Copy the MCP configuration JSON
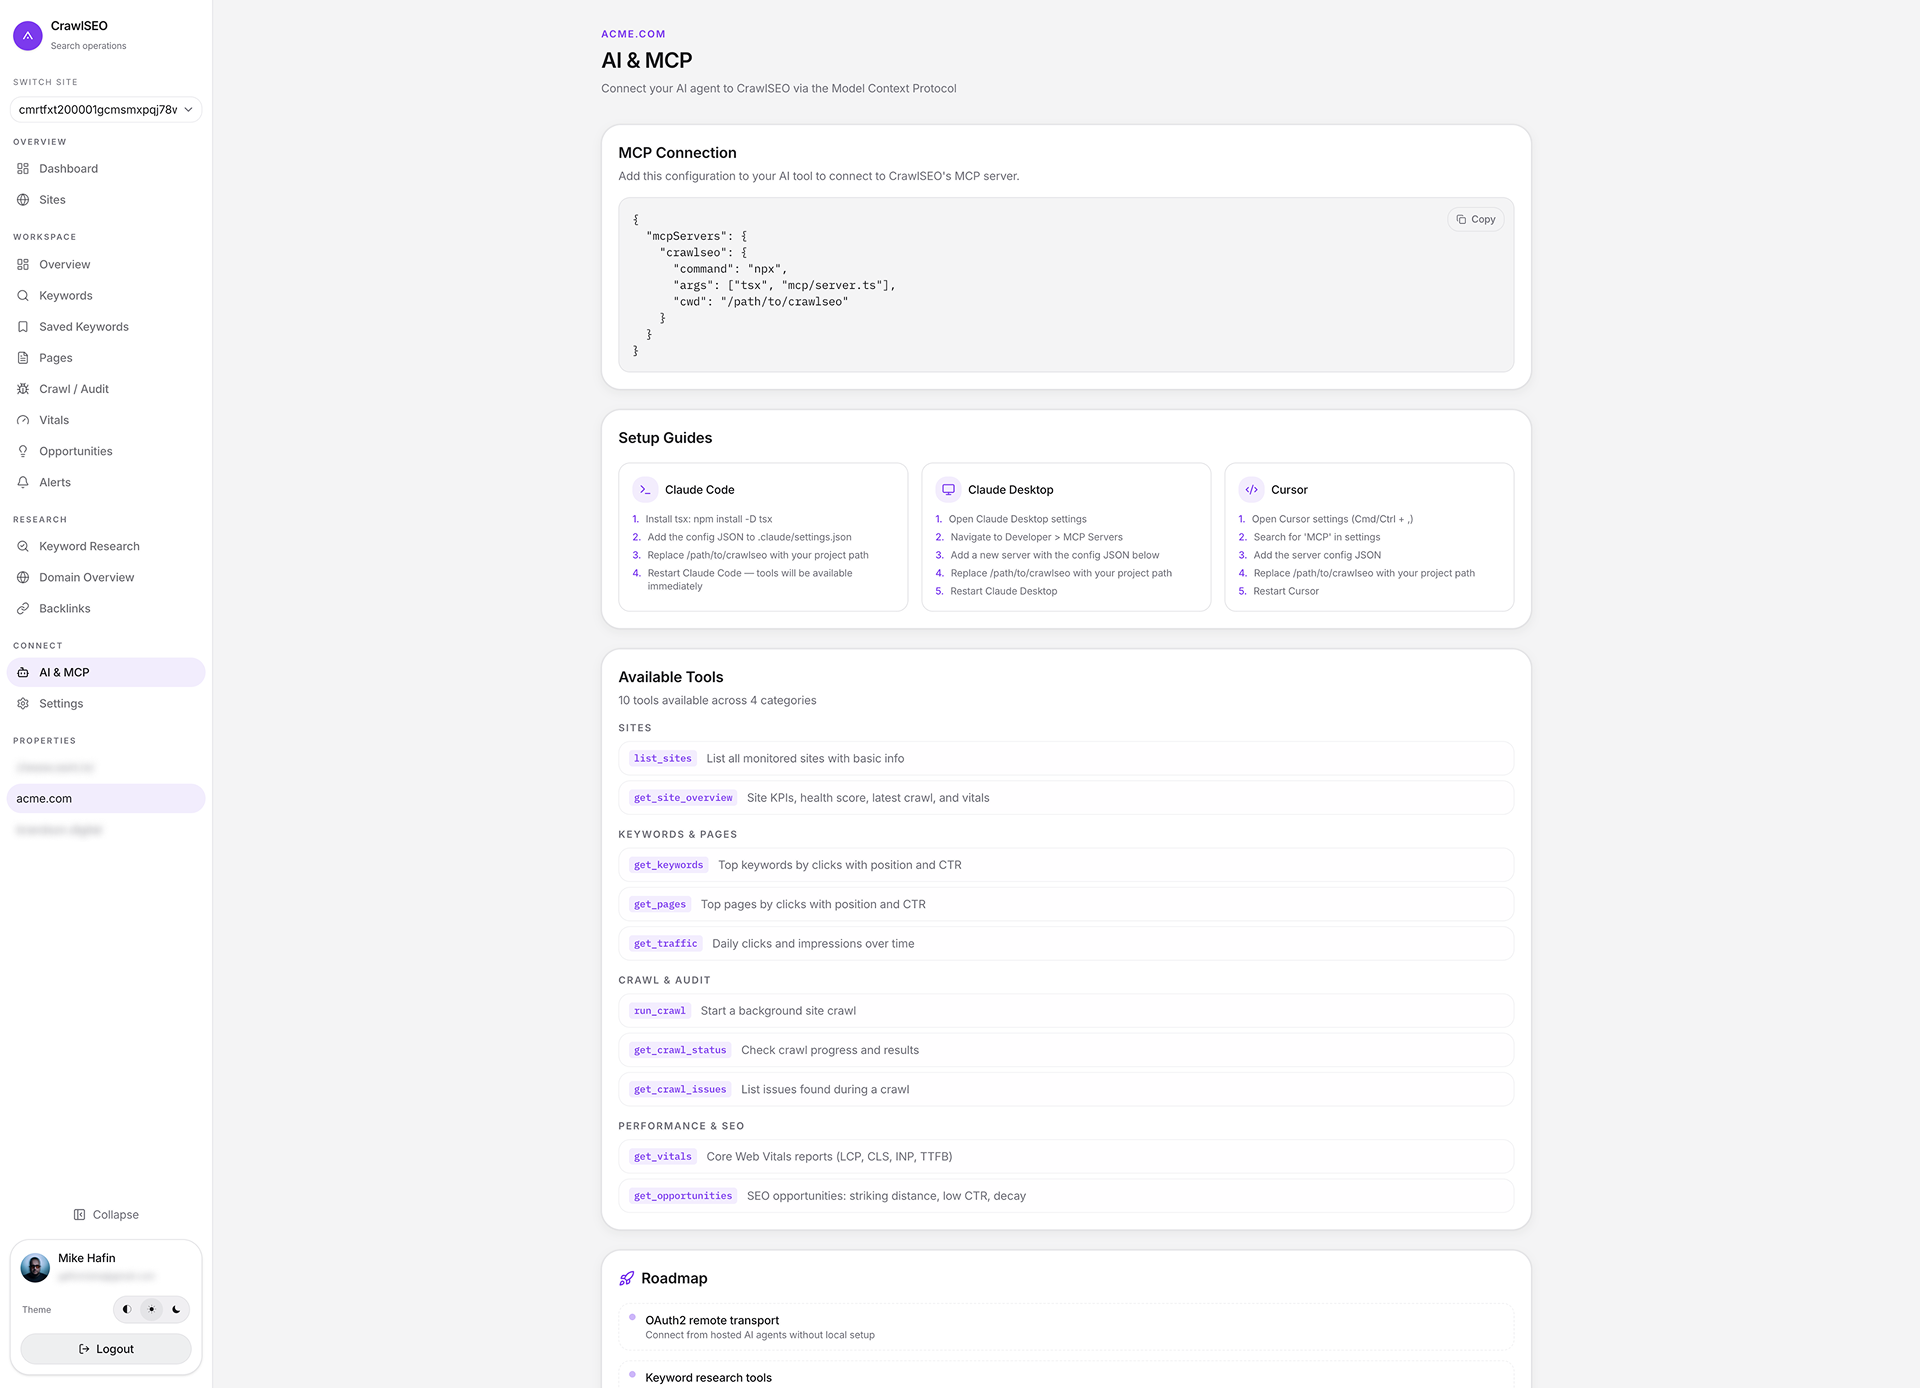 pos(1476,219)
